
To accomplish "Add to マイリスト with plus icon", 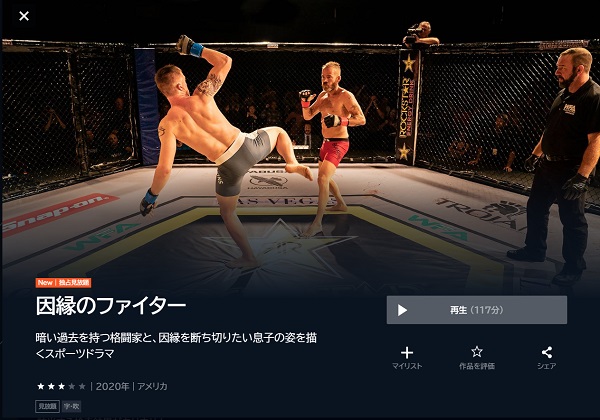I will (407, 353).
